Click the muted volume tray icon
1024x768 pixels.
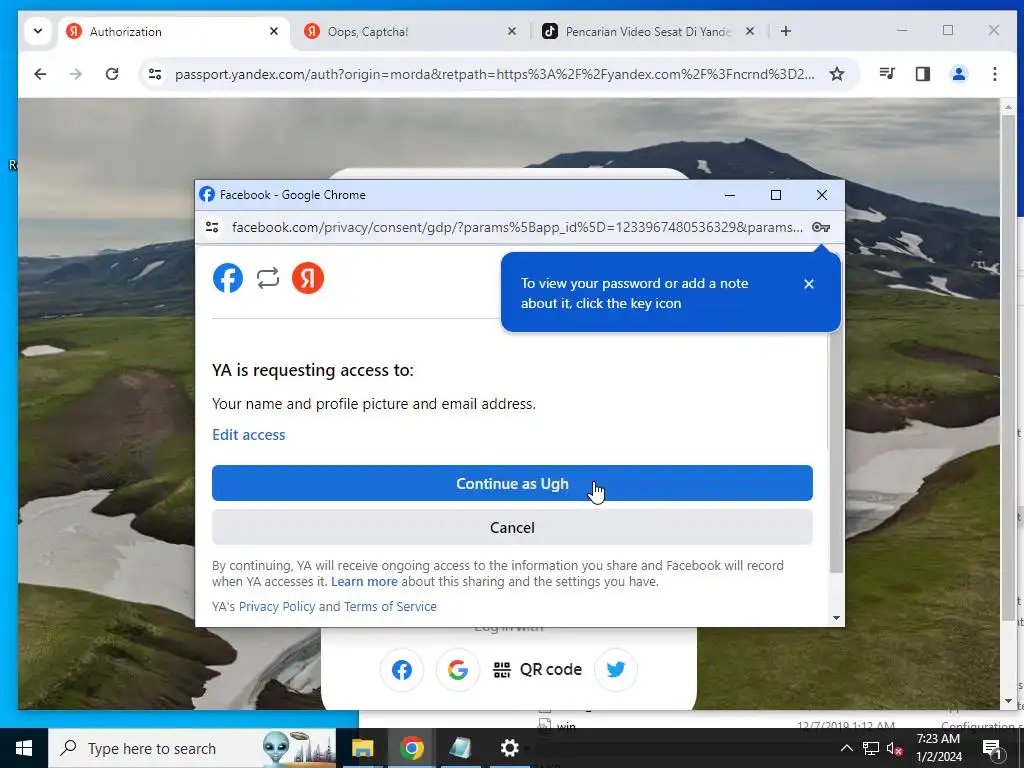tap(895, 748)
